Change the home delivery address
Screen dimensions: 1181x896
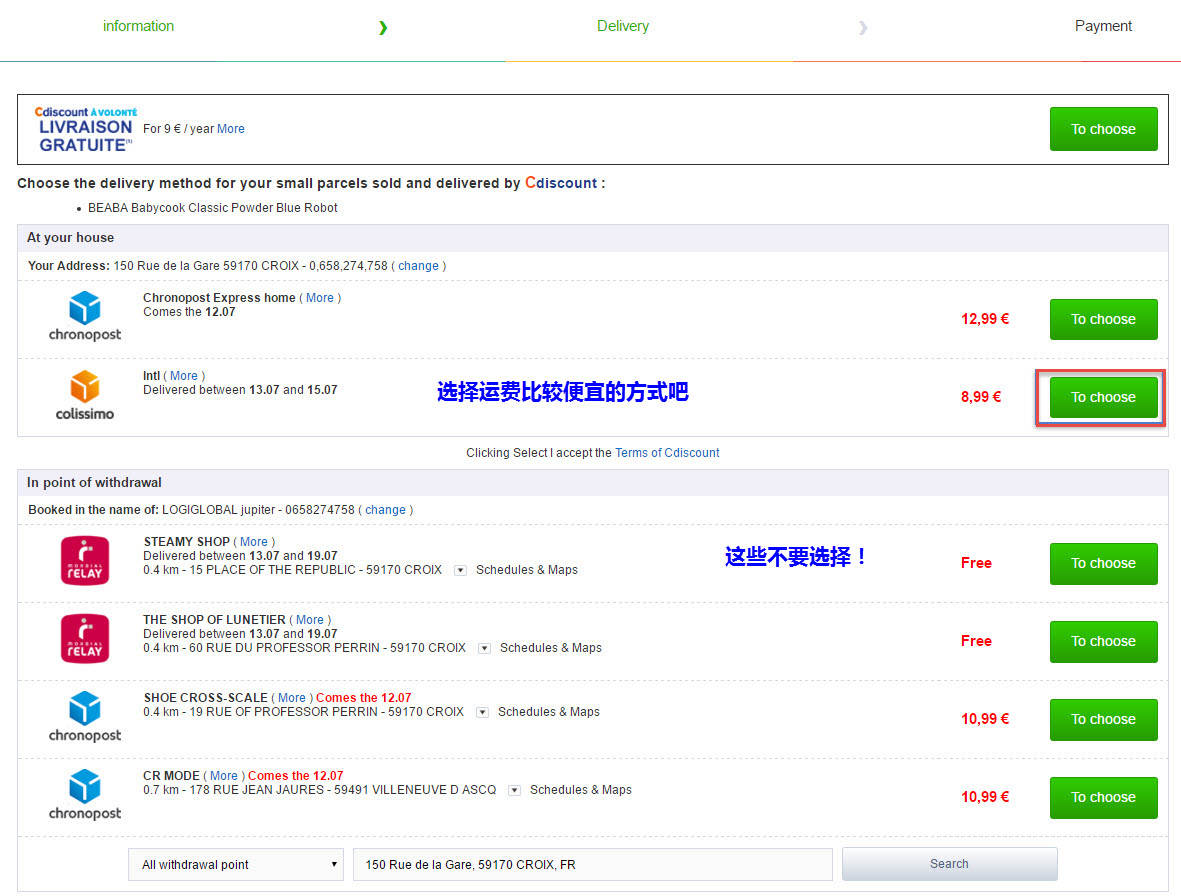pos(418,266)
